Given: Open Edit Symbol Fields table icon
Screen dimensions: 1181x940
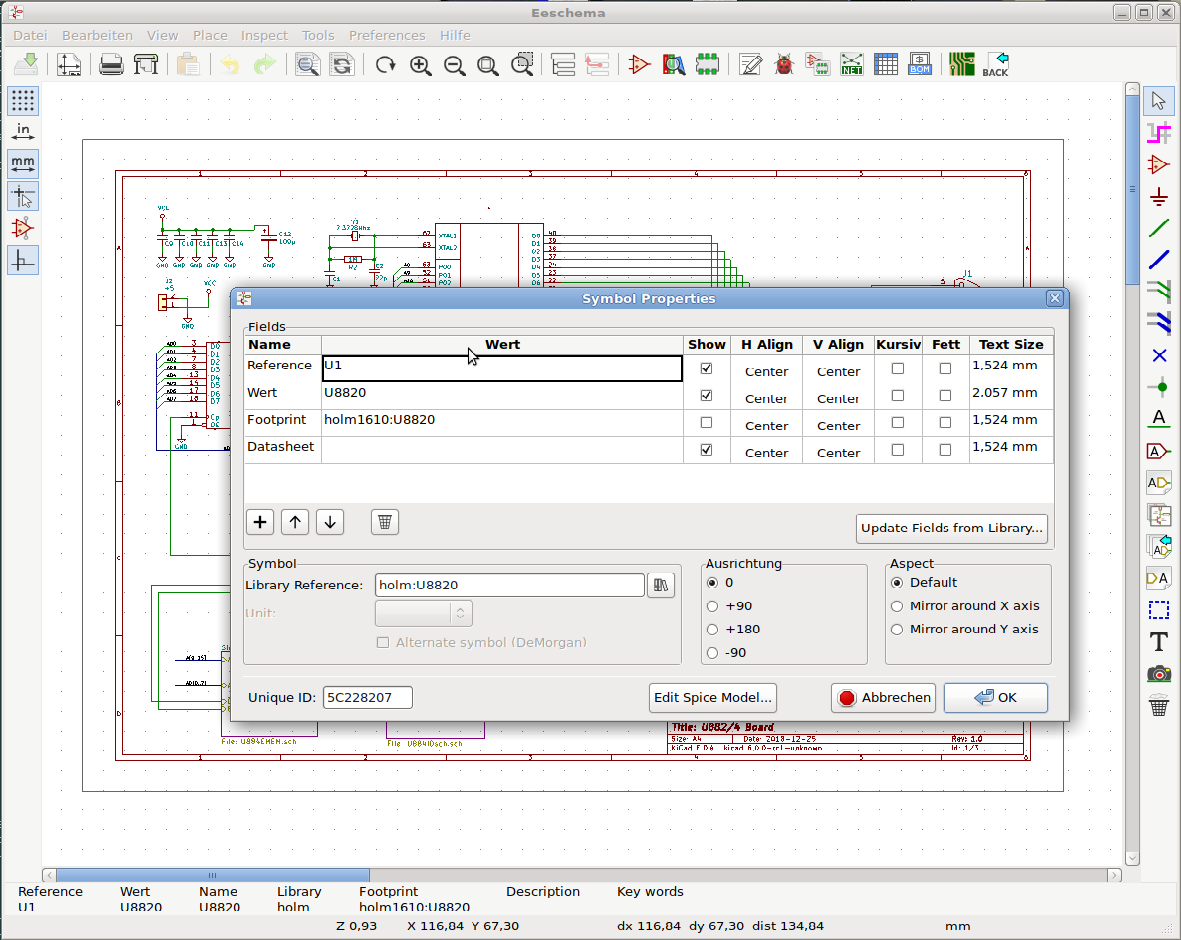Looking at the screenshot, I should pyautogui.click(x=886, y=65).
